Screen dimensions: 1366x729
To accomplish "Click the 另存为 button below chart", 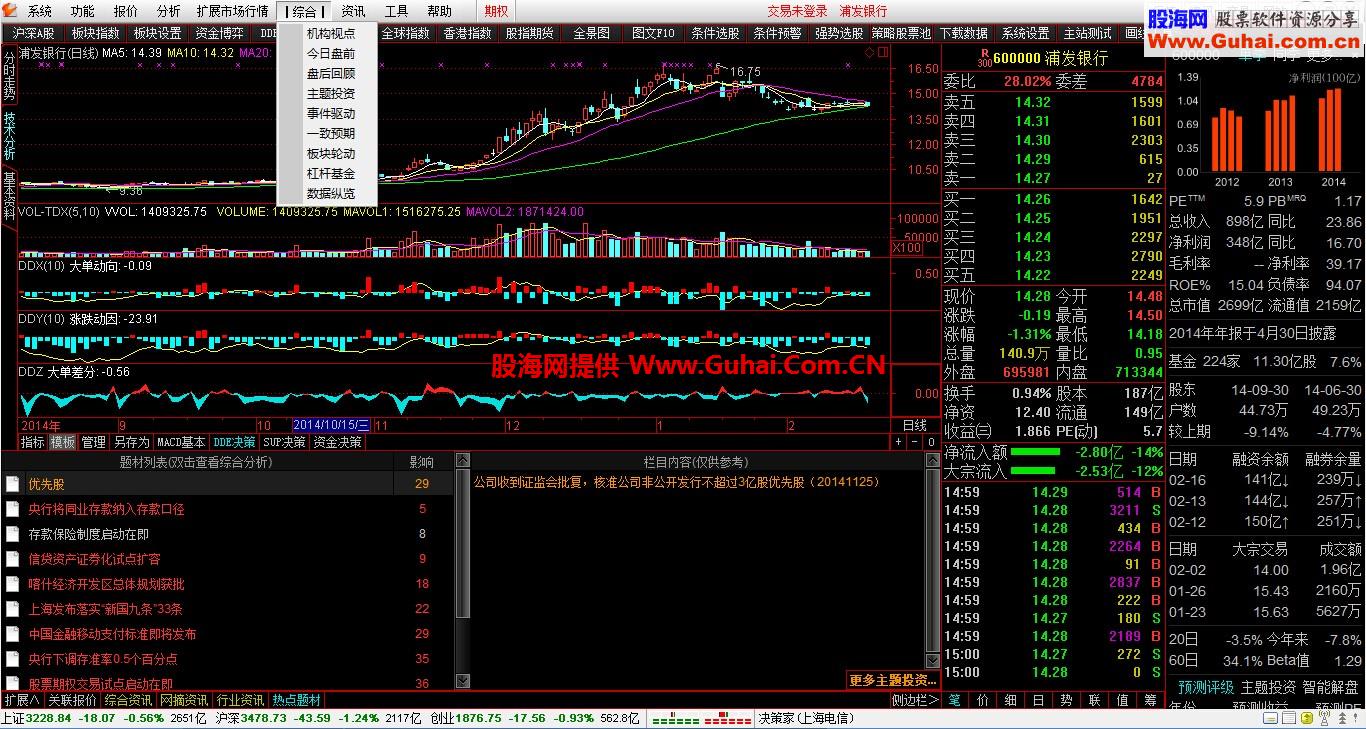I will pos(131,442).
